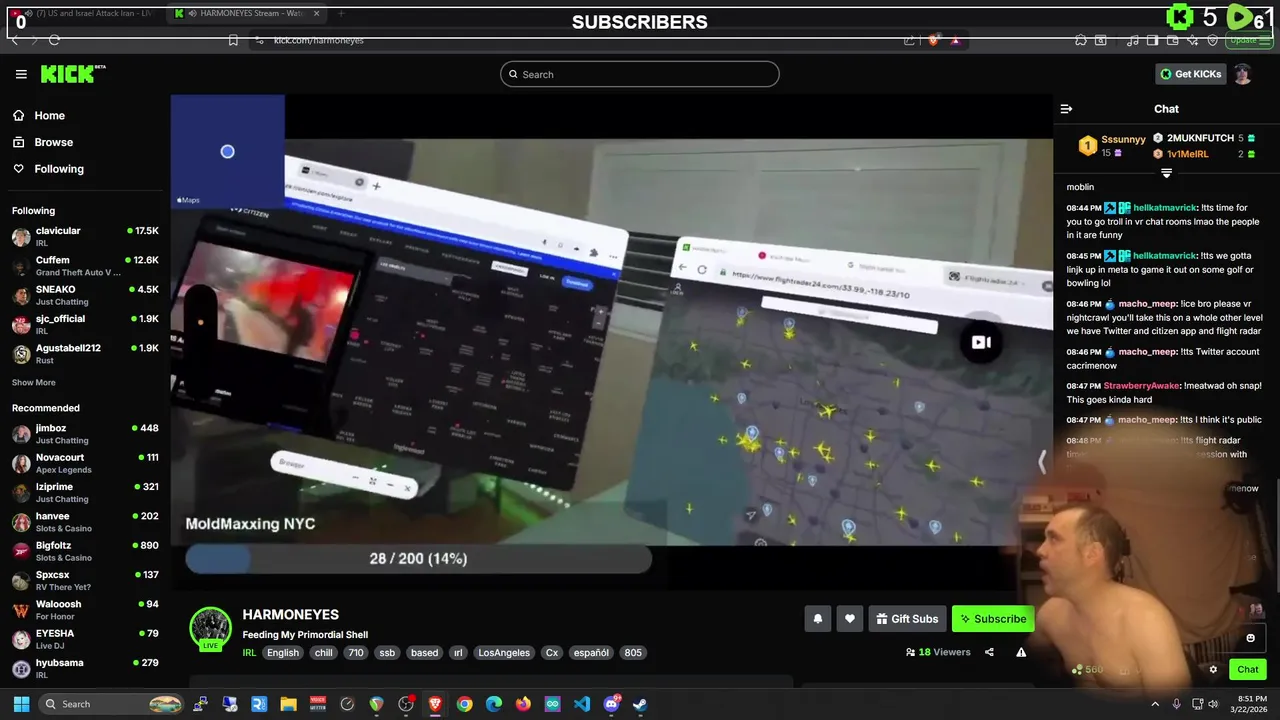This screenshot has height=720, width=1280.
Task: Click the green Chat send button
Action: pyautogui.click(x=1247, y=670)
